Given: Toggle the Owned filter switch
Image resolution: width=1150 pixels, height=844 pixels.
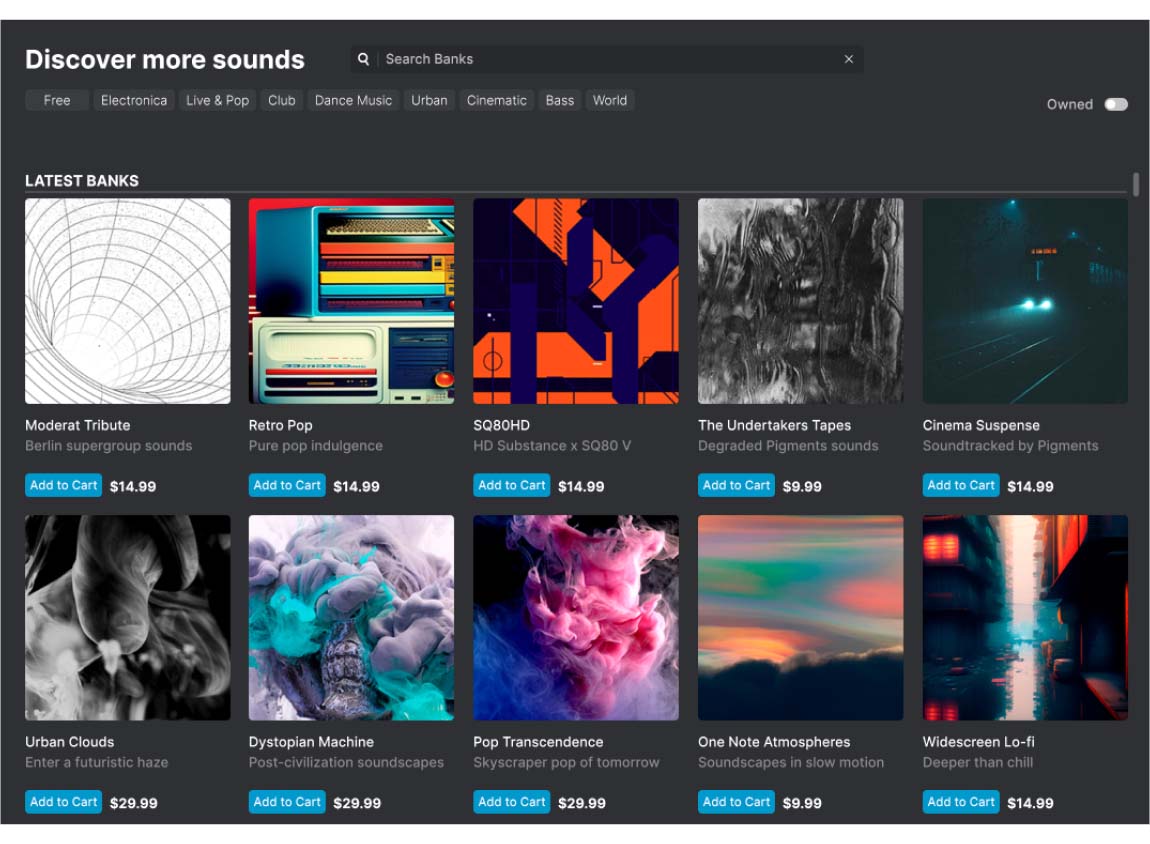Looking at the screenshot, I should tap(1115, 104).
